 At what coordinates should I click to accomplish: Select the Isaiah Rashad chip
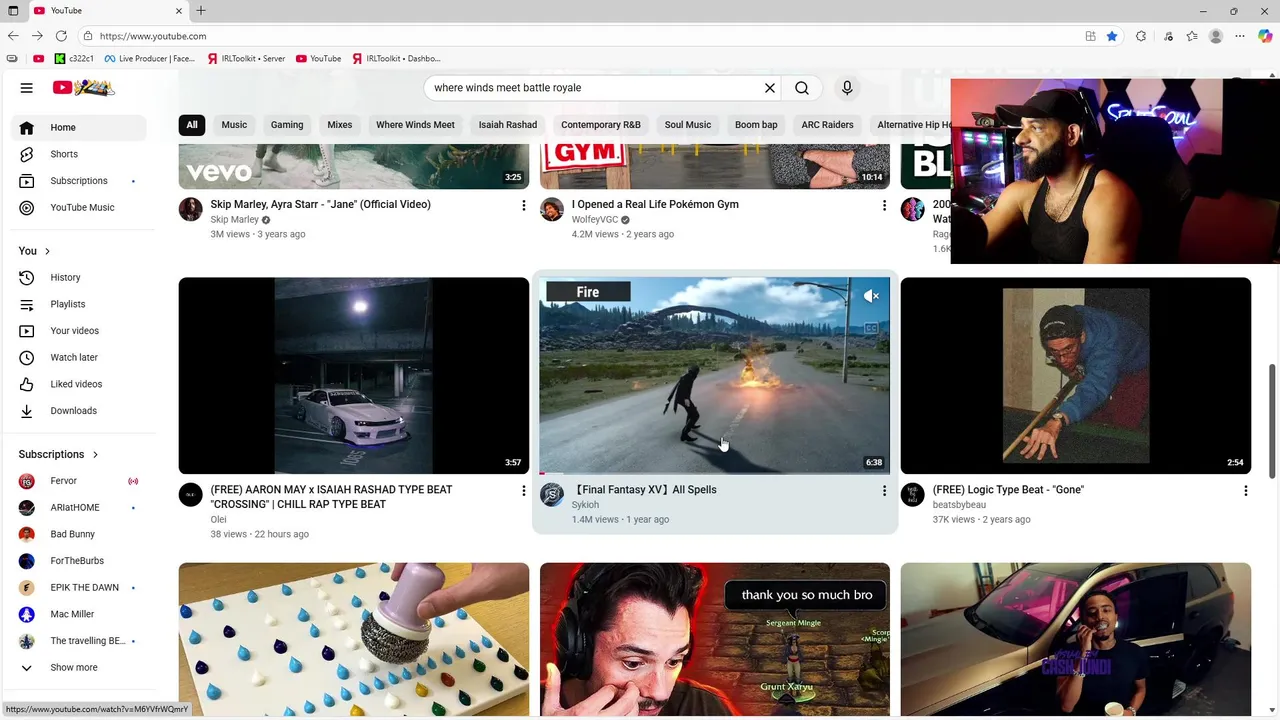[x=508, y=125]
